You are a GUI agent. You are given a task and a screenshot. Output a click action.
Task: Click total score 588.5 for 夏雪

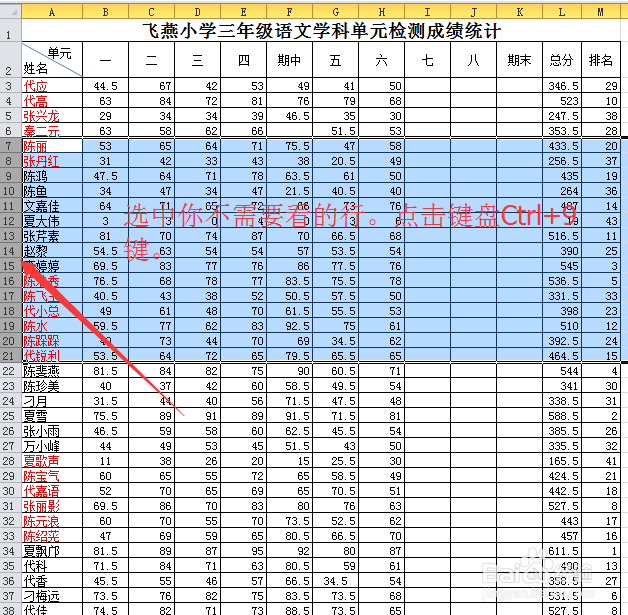click(x=562, y=416)
